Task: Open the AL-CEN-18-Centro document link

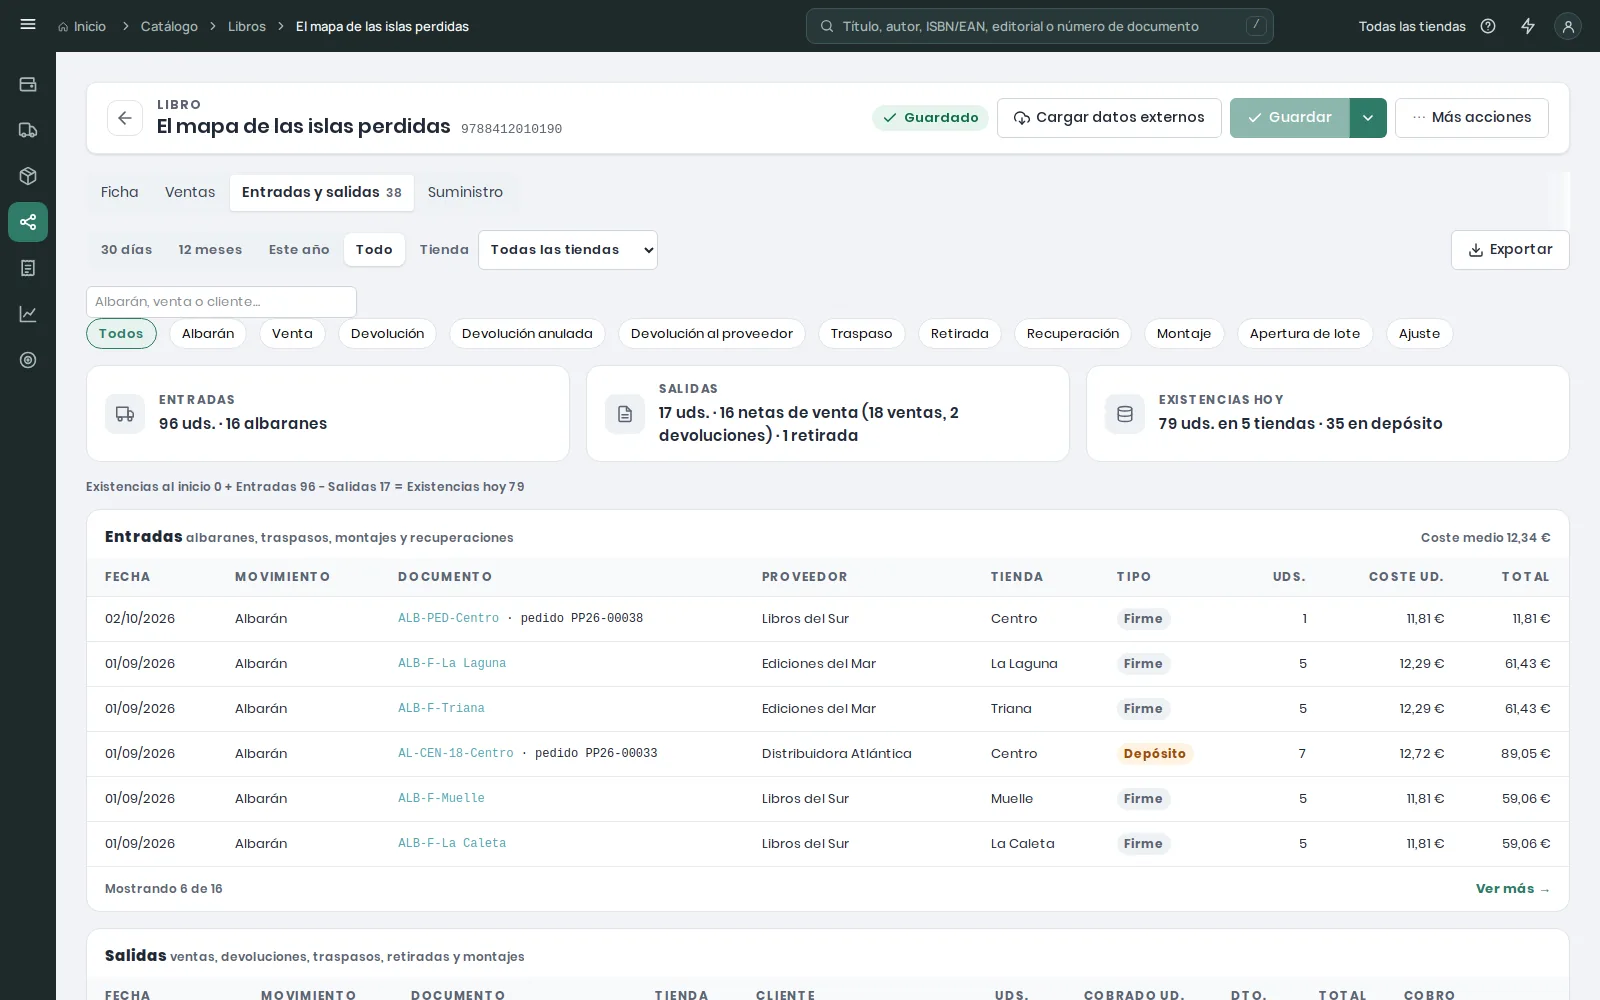Action: point(456,754)
